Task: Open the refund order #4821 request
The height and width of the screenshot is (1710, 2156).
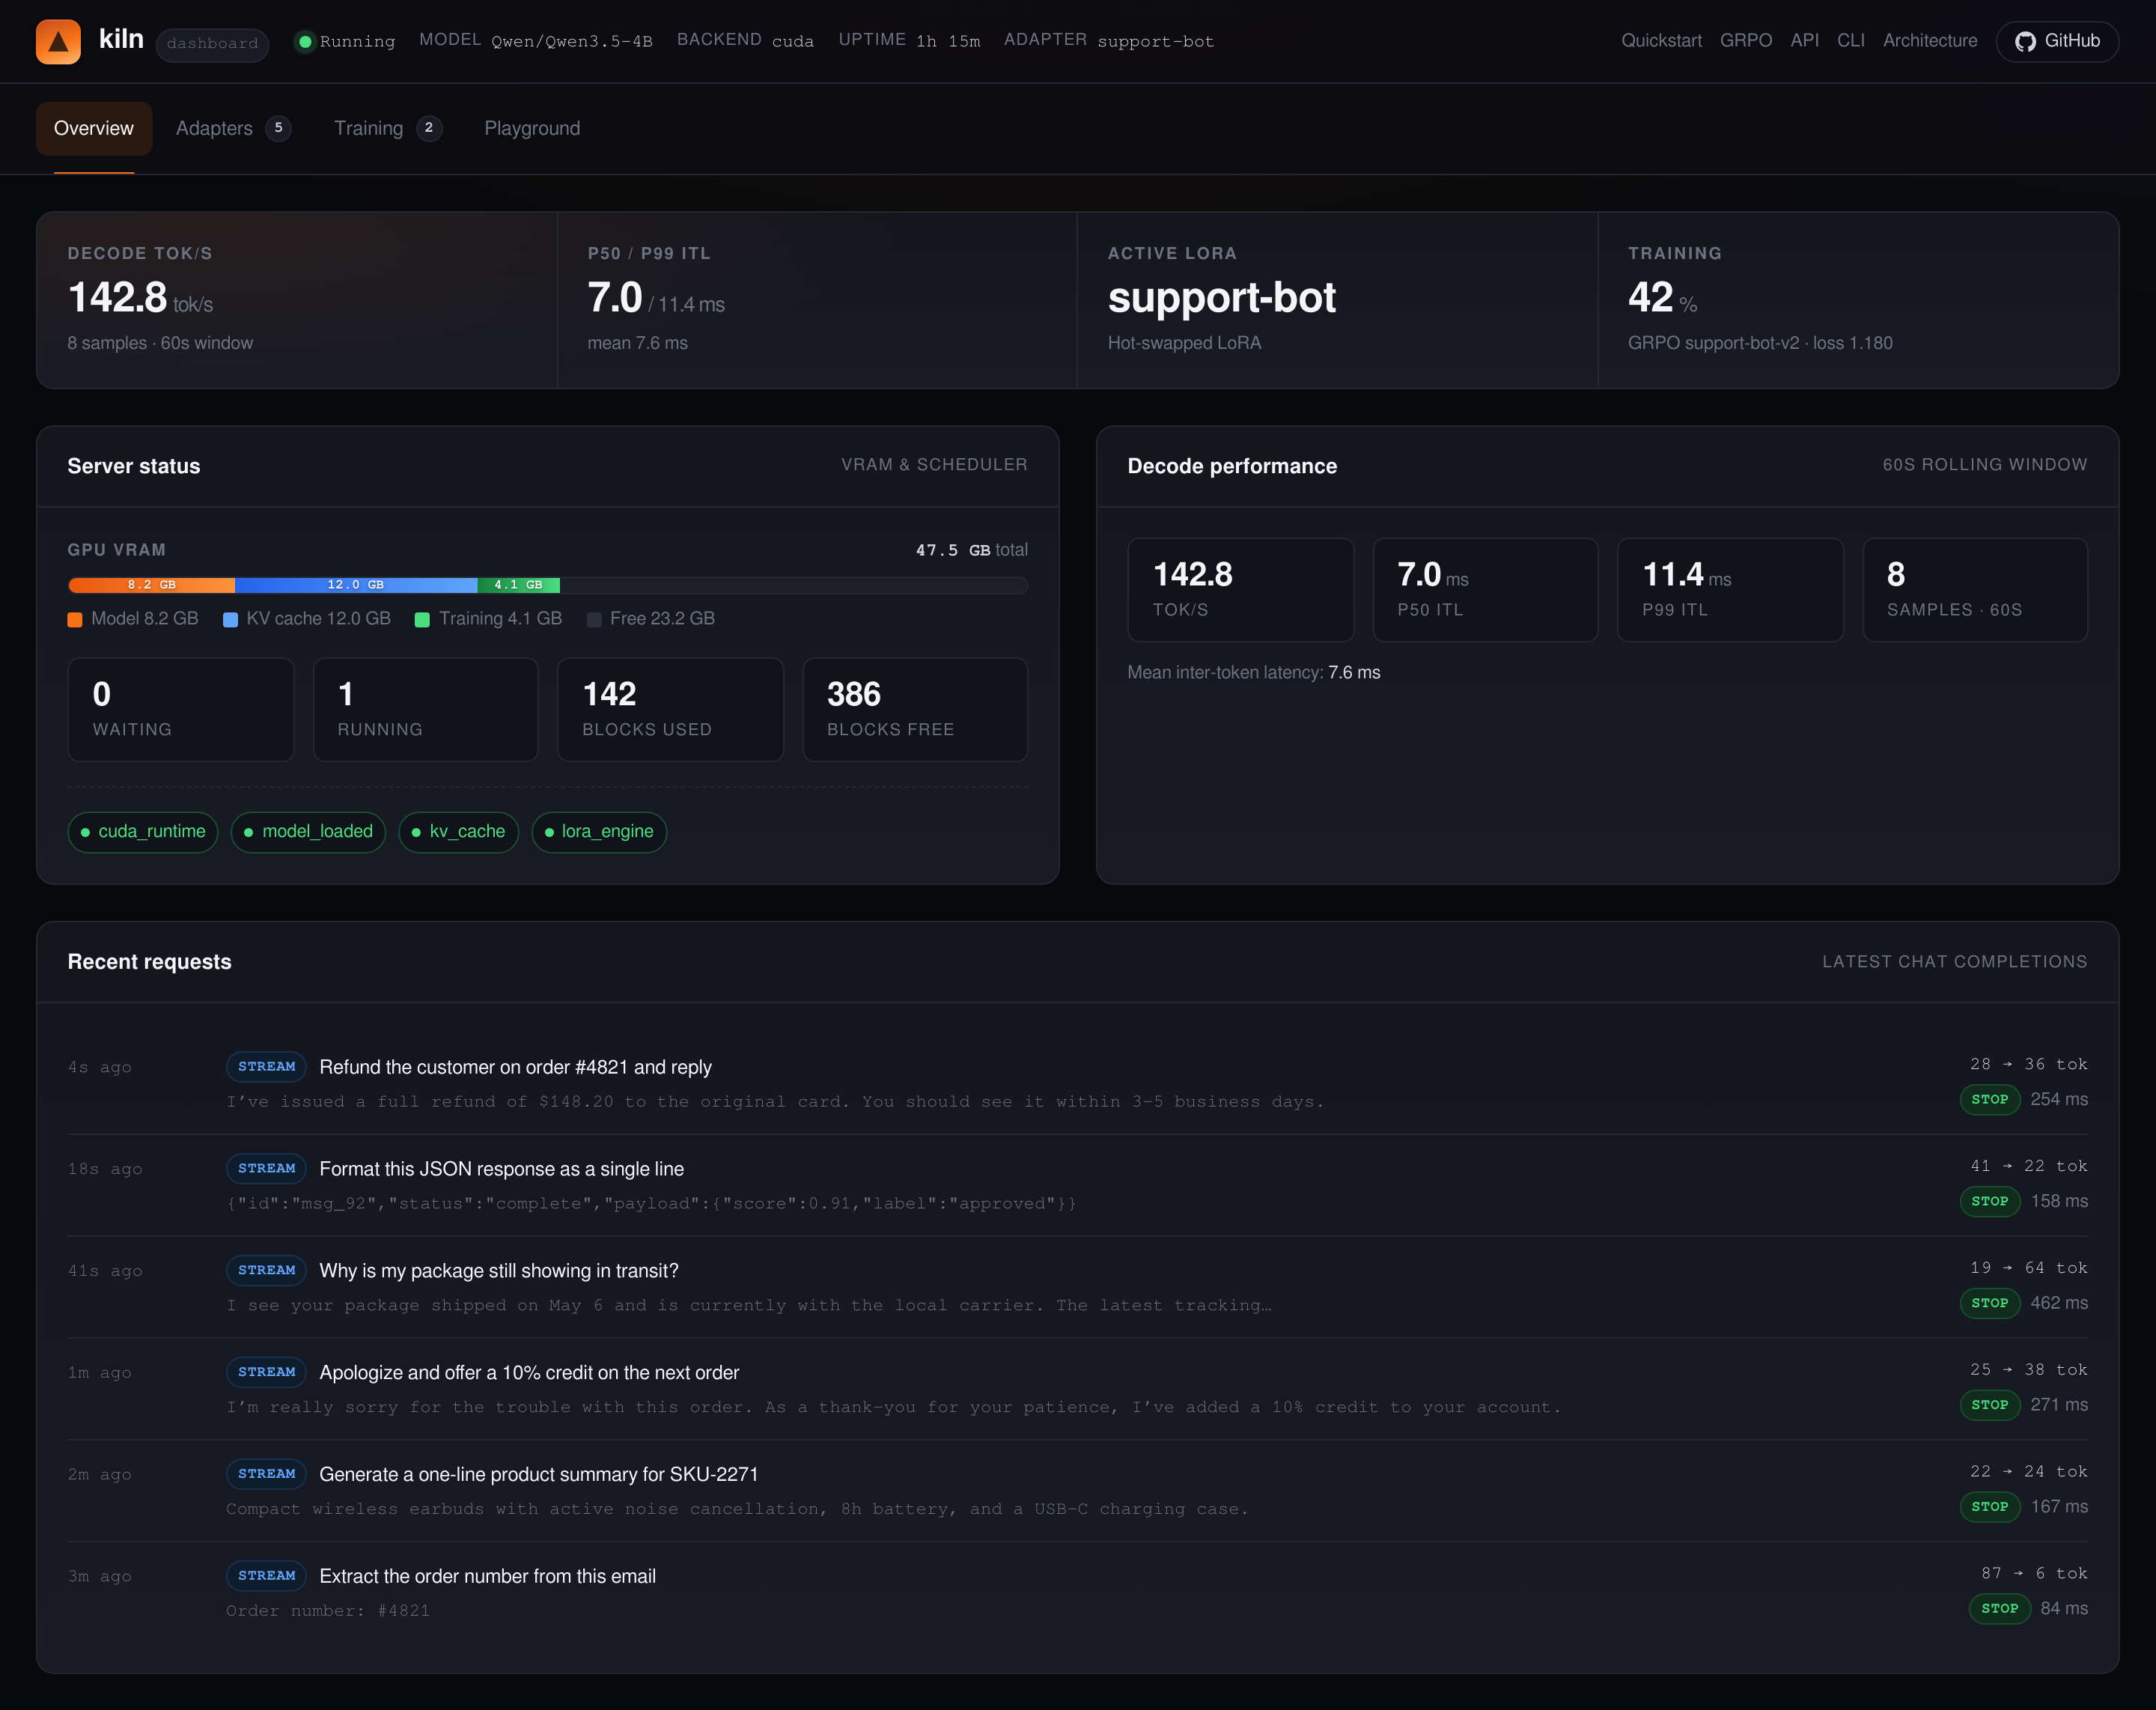Action: pyautogui.click(x=1077, y=1083)
